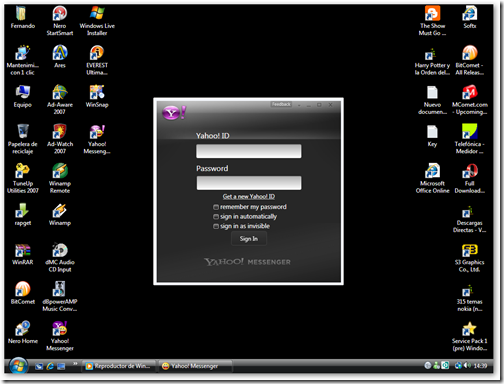Select Mantenimiento con 1 clic icon

(22, 60)
